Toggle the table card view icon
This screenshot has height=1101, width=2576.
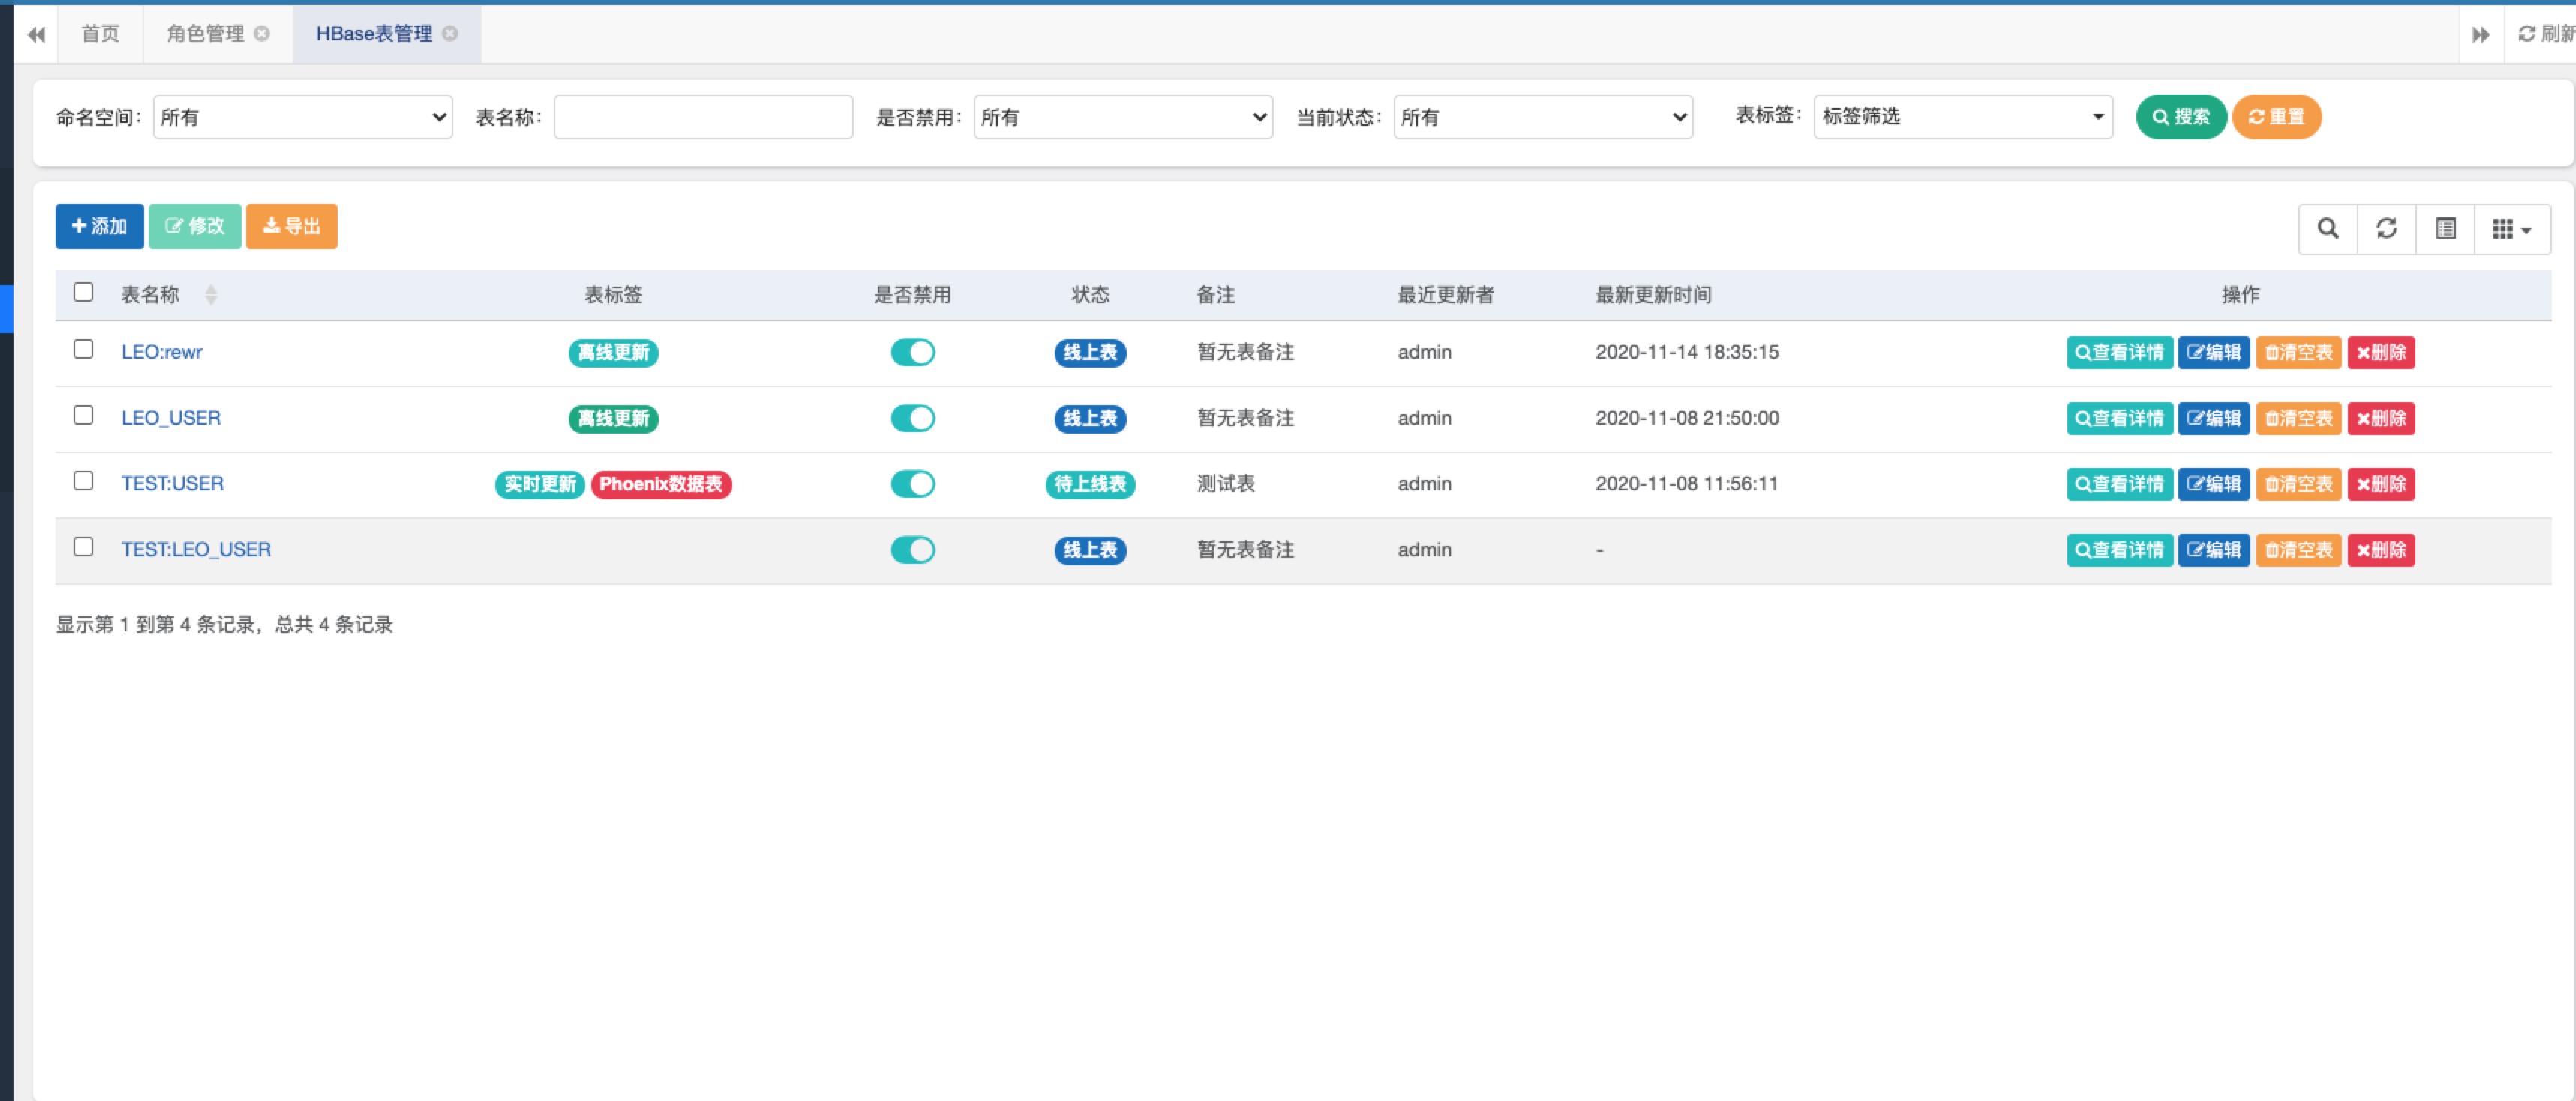coord(2445,229)
